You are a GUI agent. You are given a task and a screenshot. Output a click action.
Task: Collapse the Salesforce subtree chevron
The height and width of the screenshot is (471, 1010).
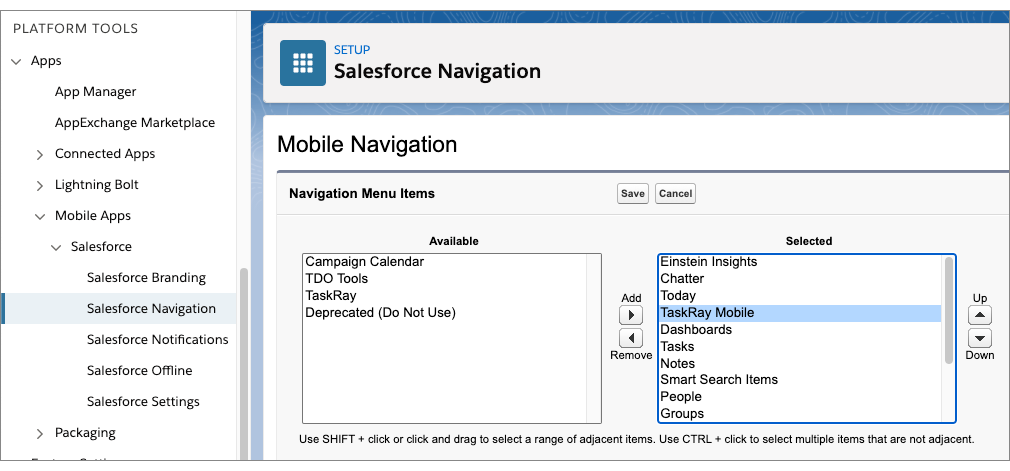coord(56,247)
